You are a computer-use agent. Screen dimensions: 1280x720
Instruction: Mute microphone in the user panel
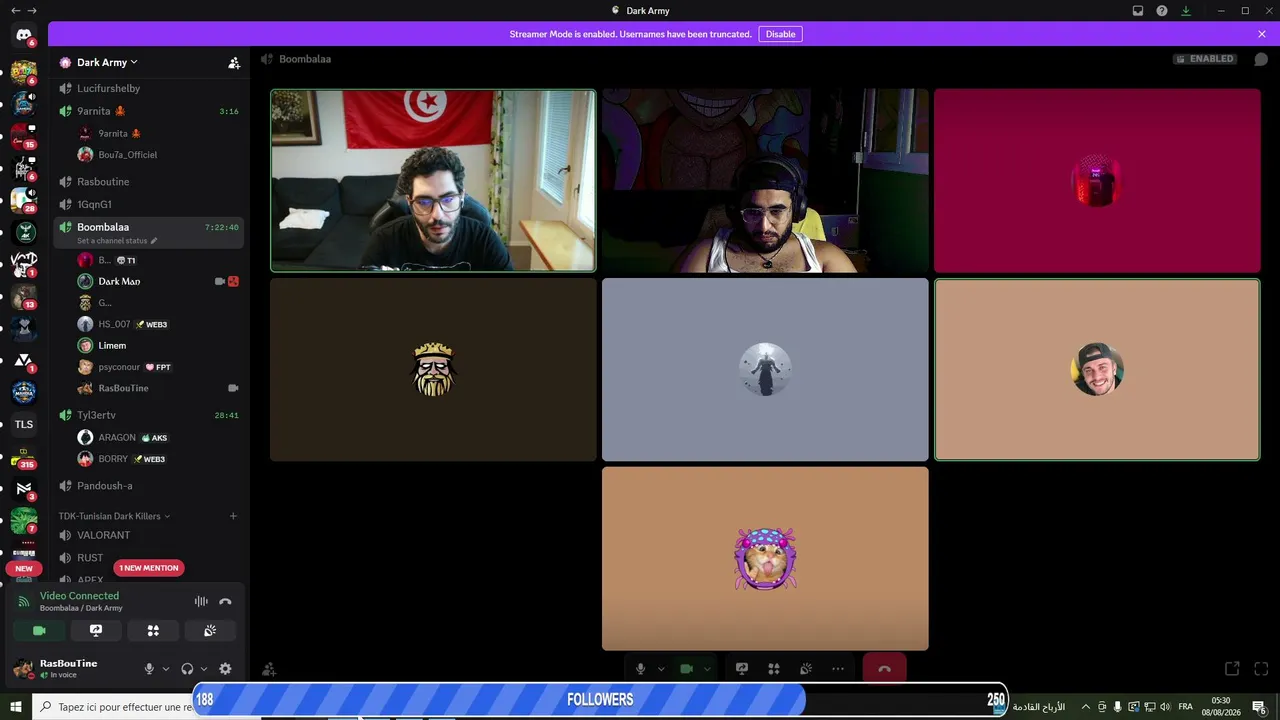pos(149,669)
